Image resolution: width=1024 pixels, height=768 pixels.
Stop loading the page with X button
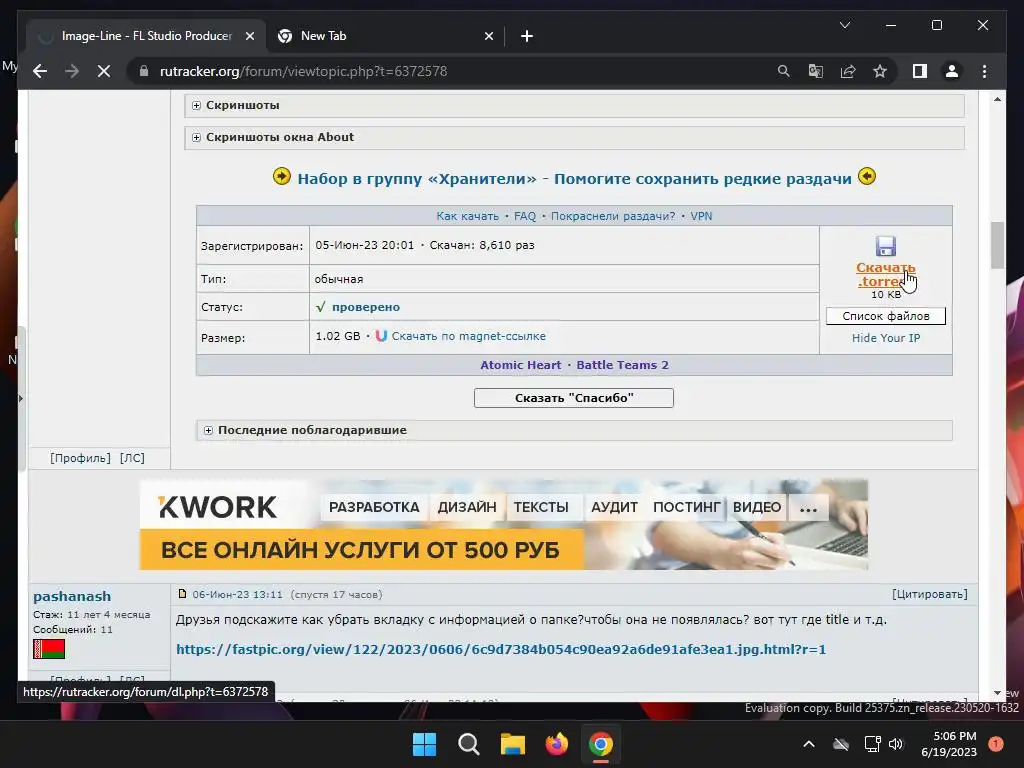point(104,71)
